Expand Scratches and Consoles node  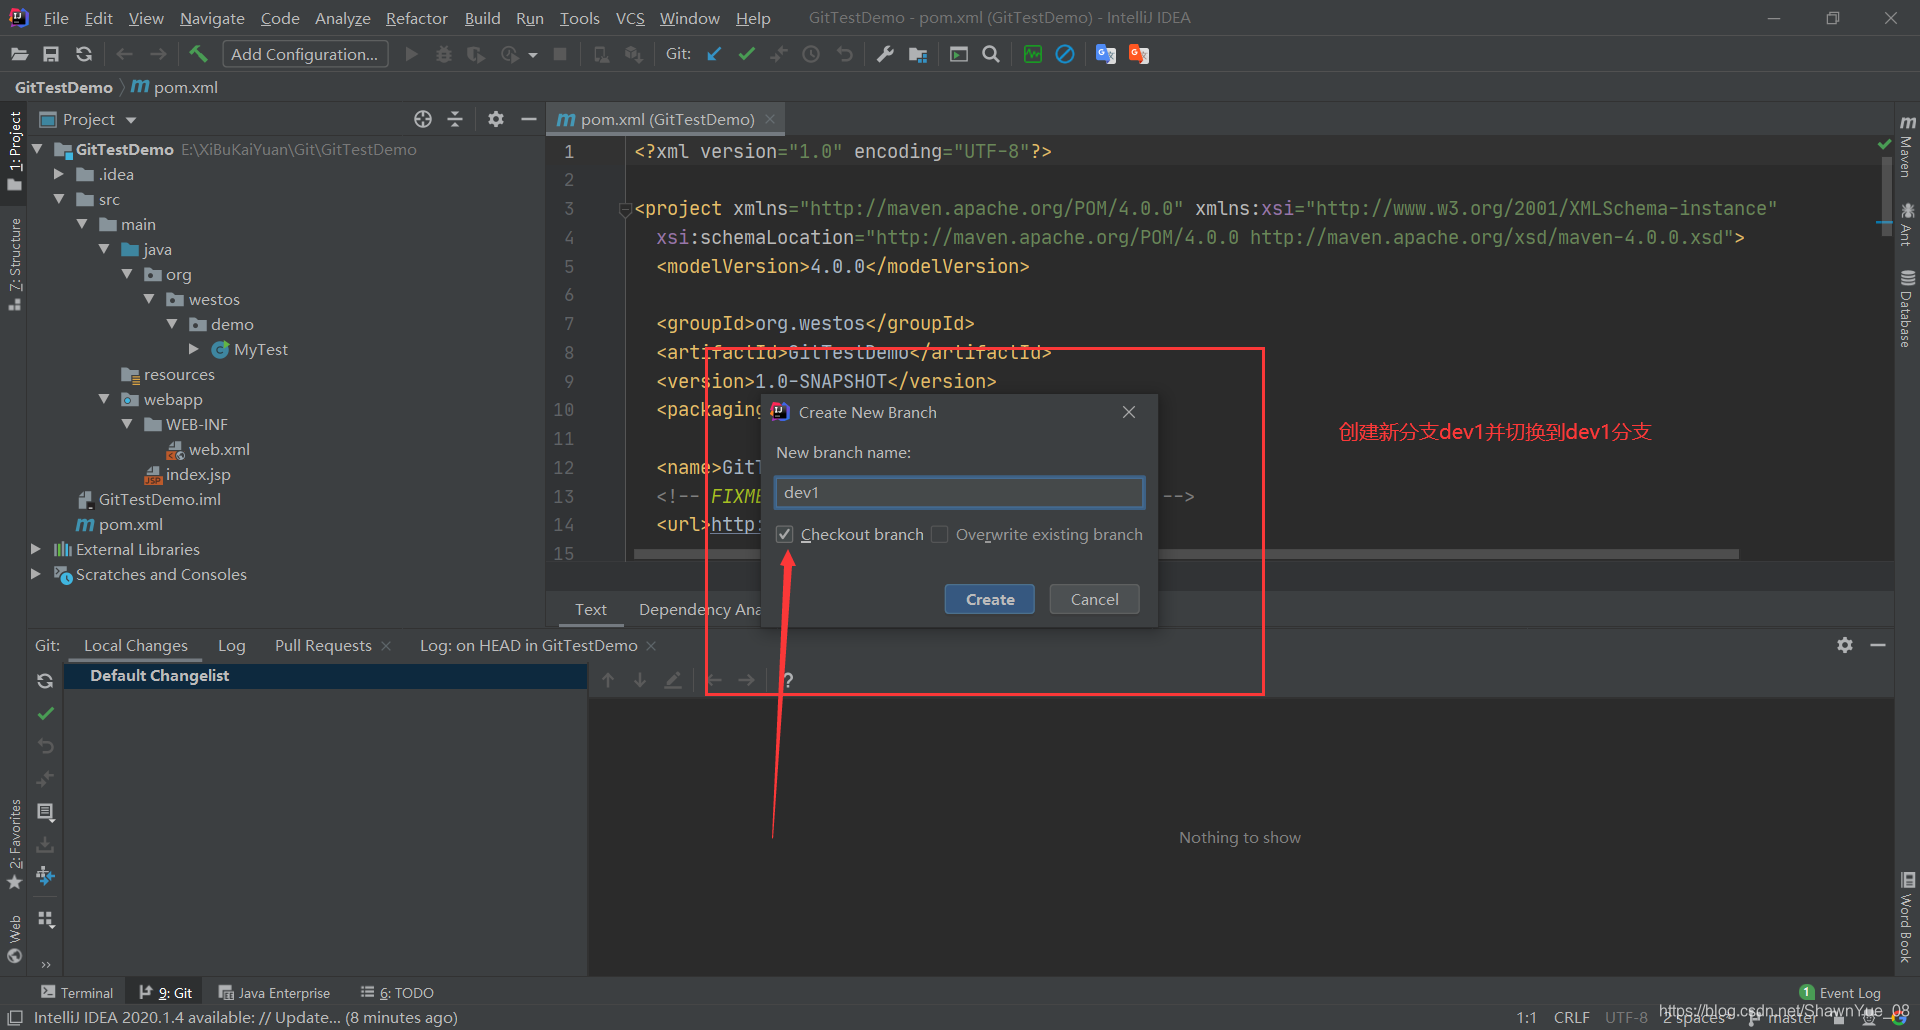[36, 574]
